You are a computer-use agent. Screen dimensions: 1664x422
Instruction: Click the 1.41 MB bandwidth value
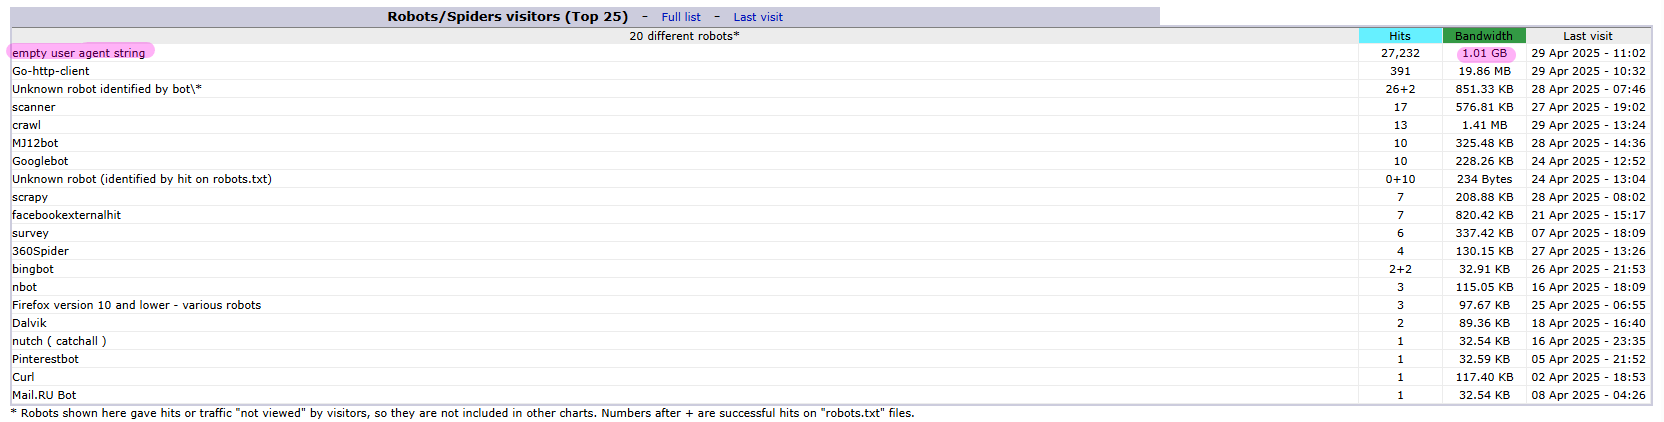coord(1484,125)
